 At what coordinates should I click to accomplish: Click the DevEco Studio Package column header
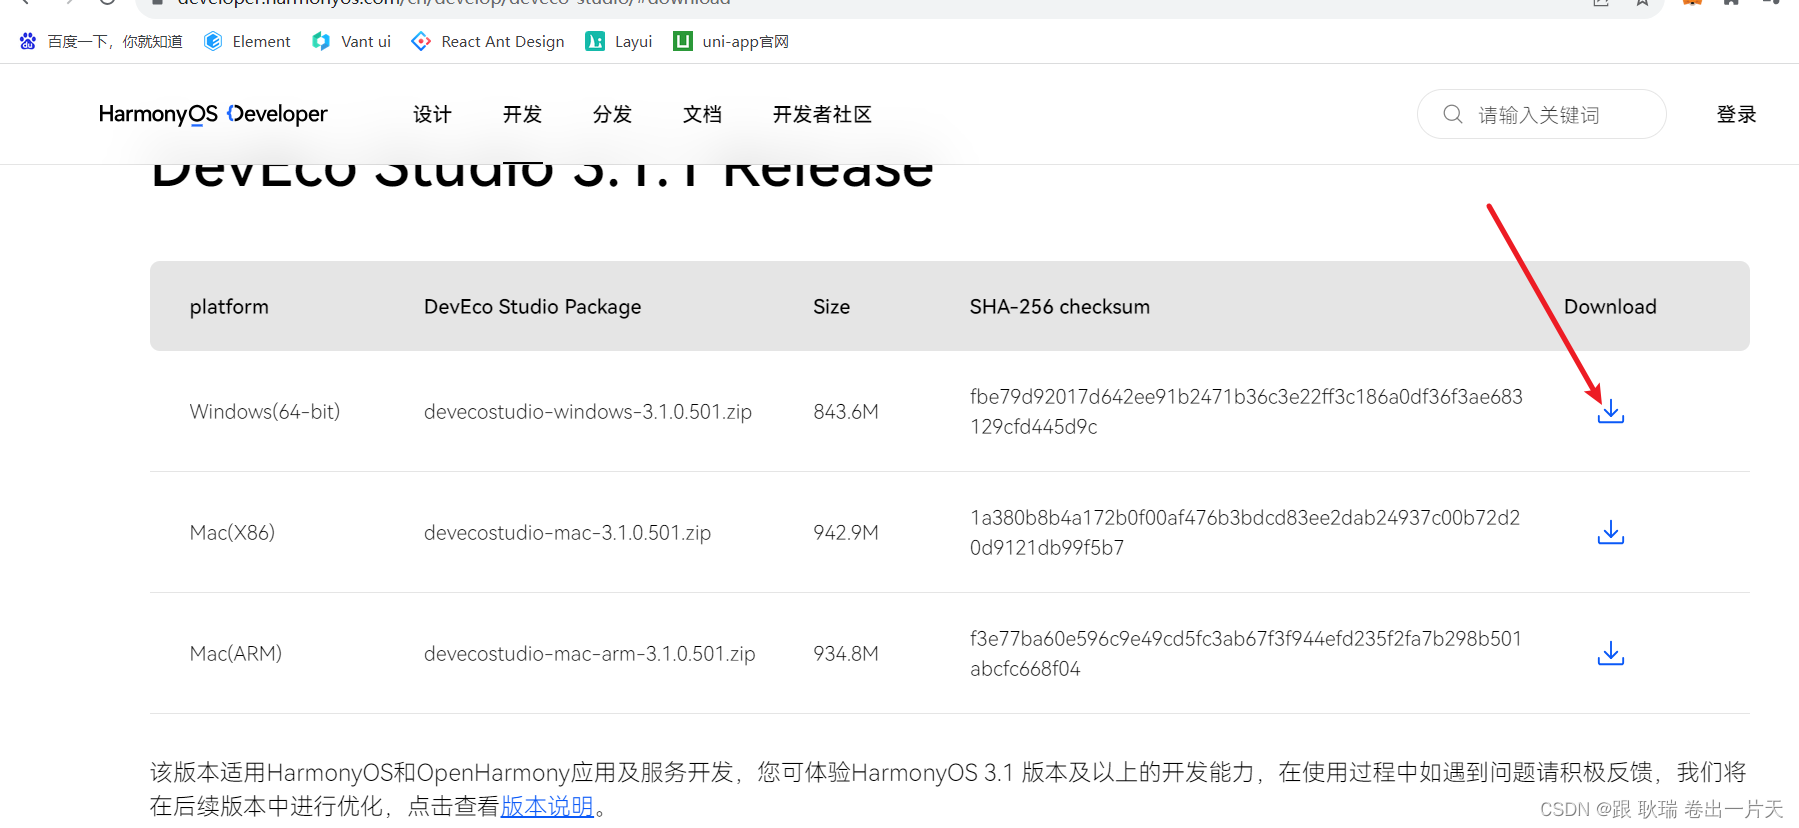tap(533, 306)
